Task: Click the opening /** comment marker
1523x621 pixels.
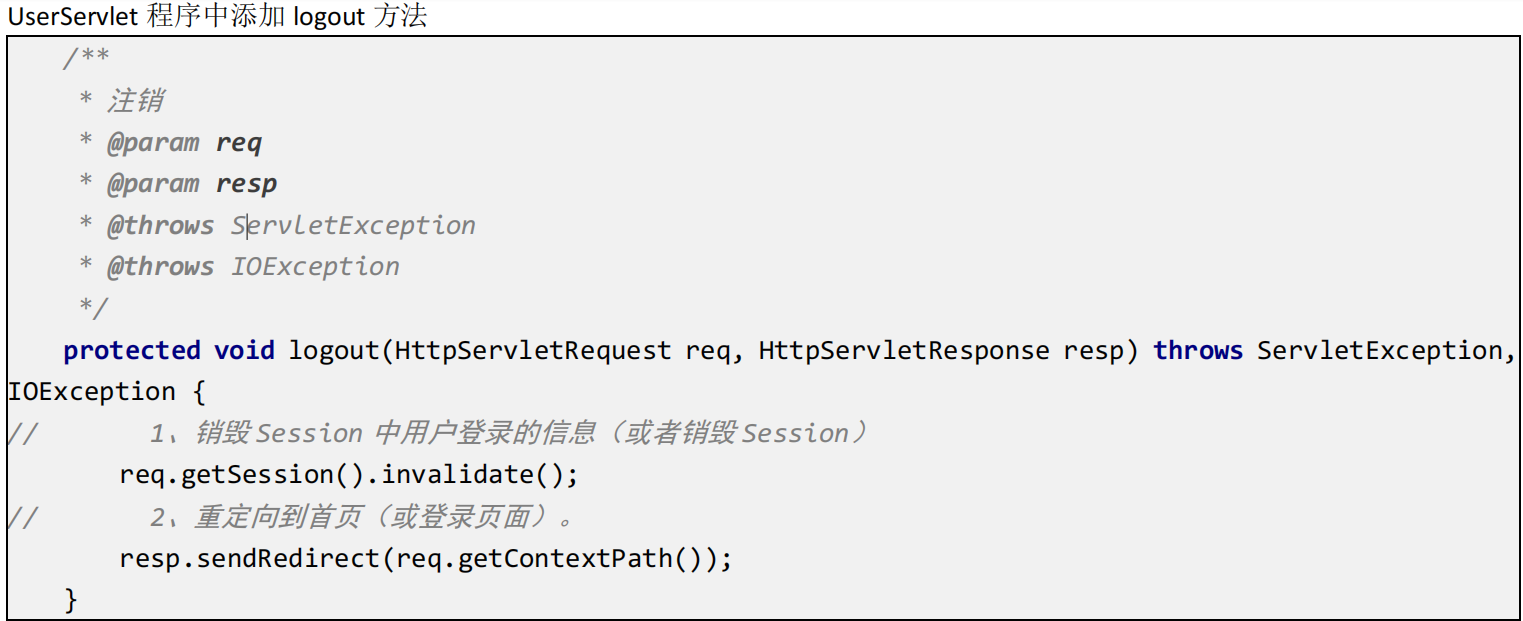Action: 86,59
